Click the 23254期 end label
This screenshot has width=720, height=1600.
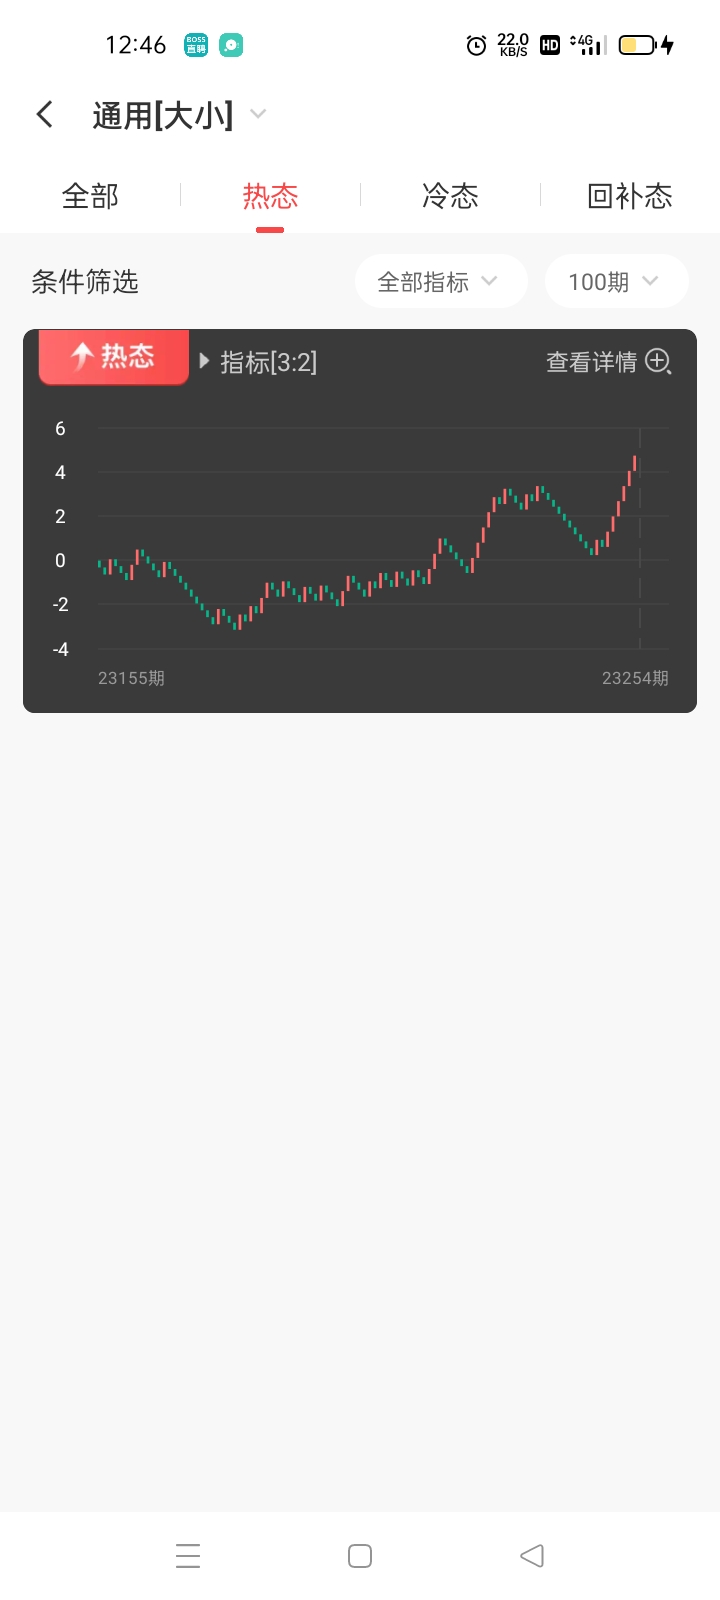tap(635, 678)
